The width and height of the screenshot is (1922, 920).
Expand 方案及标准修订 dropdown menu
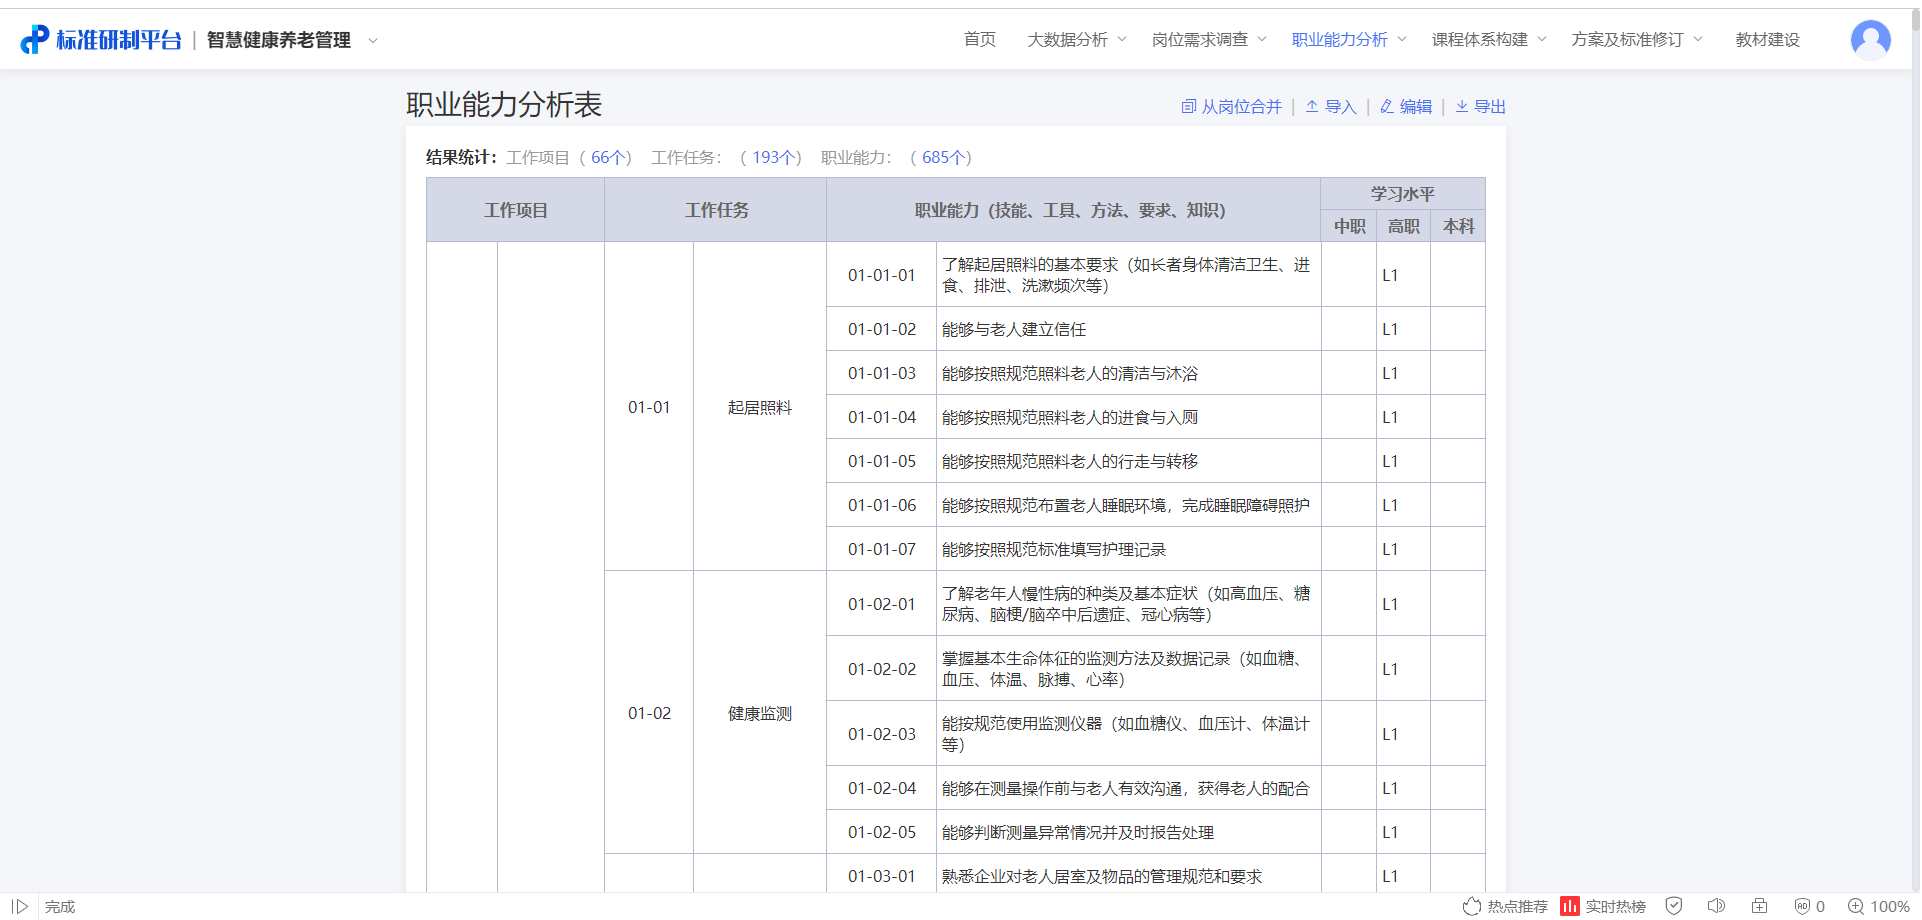pyautogui.click(x=1637, y=39)
